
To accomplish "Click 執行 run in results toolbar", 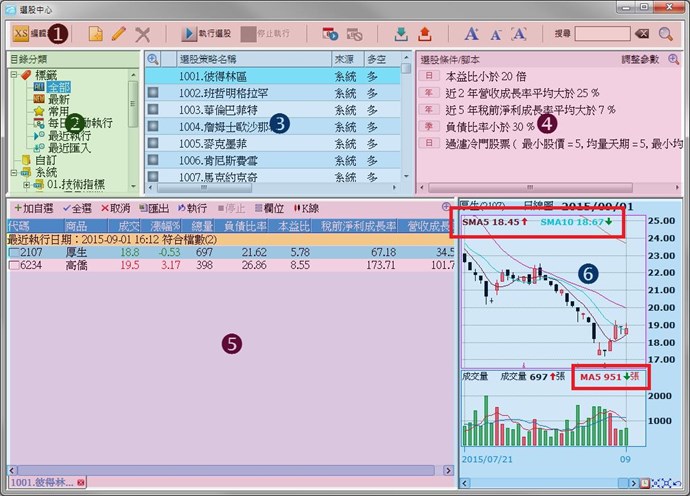I will click(192, 208).
